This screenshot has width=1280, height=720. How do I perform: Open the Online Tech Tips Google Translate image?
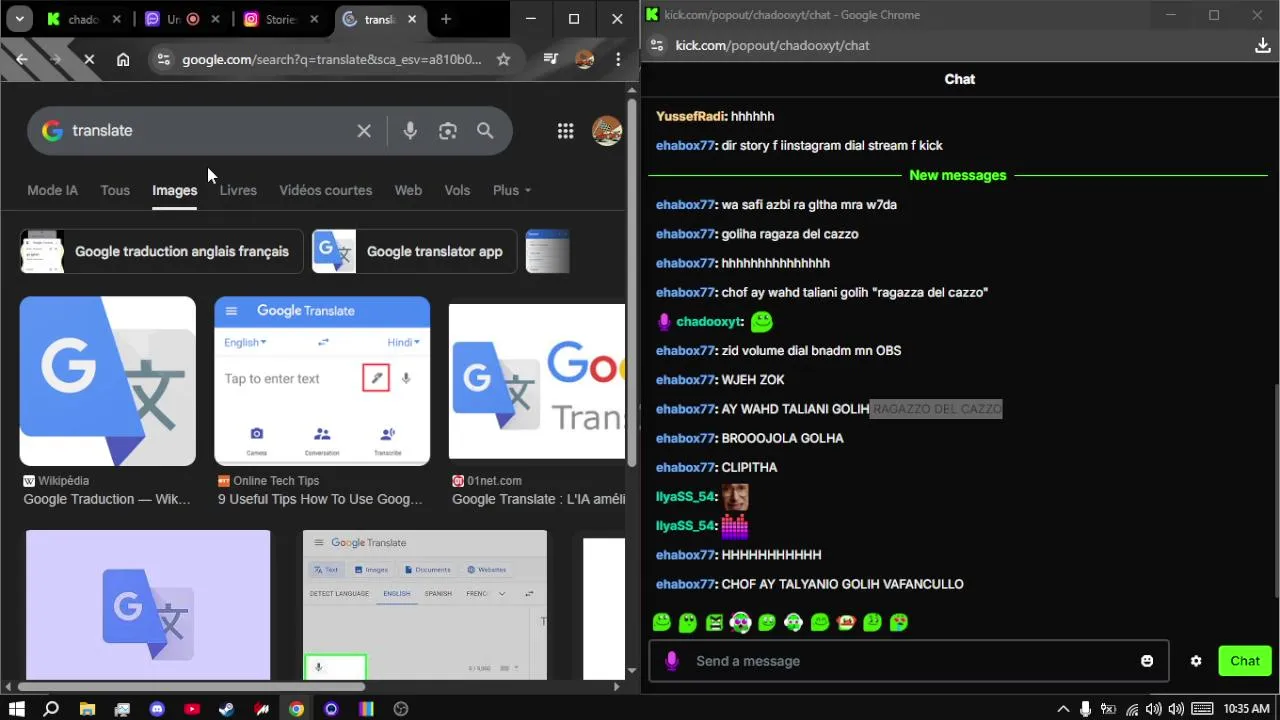click(x=322, y=381)
